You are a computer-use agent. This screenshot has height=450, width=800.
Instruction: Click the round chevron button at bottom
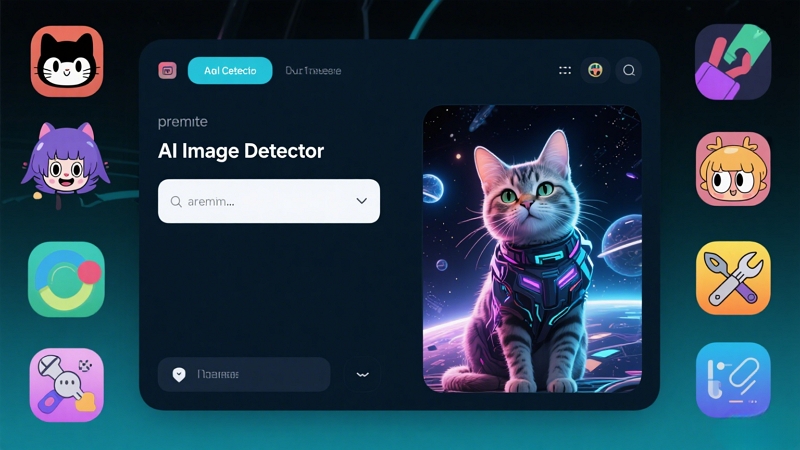pyautogui.click(x=362, y=374)
